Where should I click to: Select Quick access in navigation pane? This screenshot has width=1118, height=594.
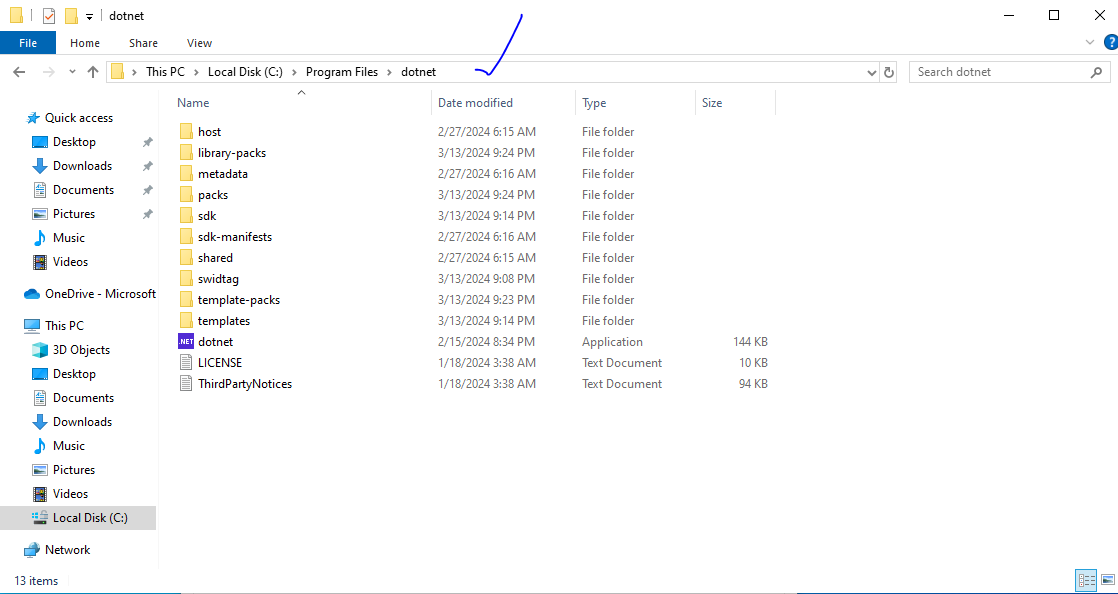coord(78,118)
